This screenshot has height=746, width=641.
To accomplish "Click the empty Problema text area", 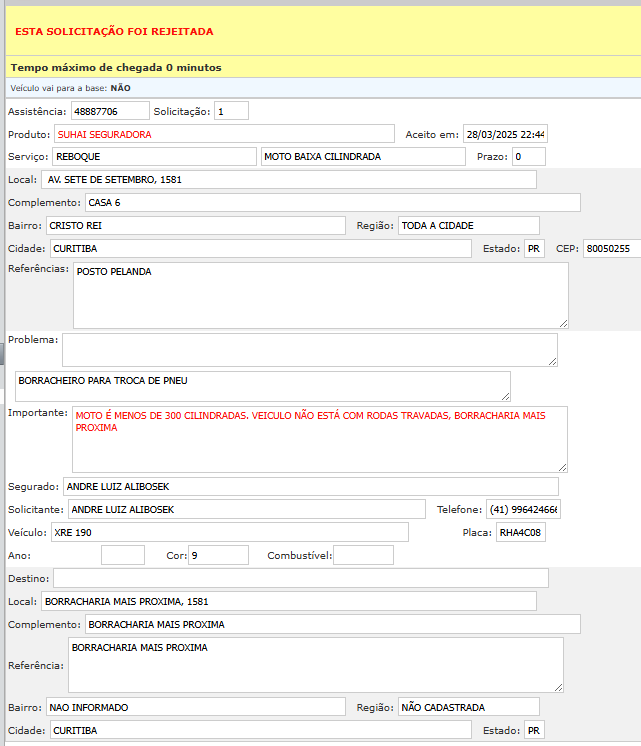I will pyautogui.click(x=309, y=349).
